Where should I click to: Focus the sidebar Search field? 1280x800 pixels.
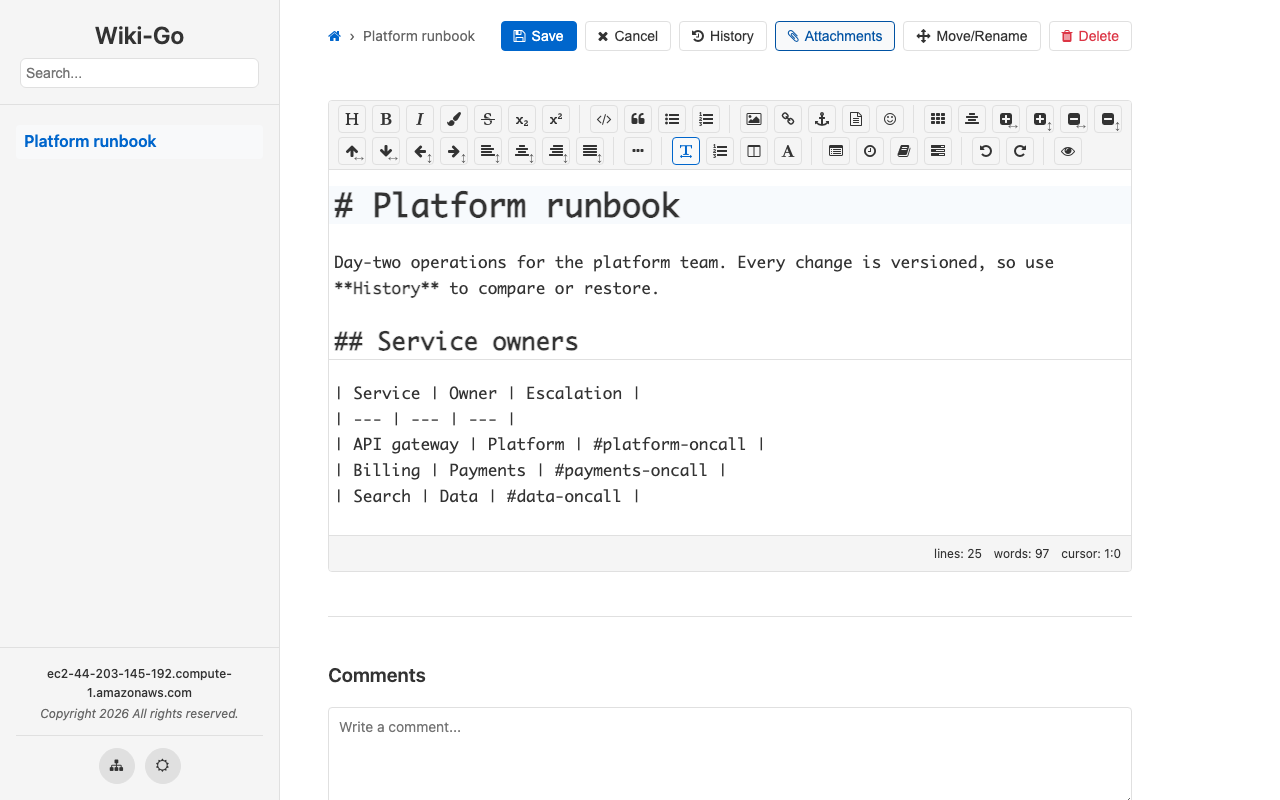click(x=139, y=73)
